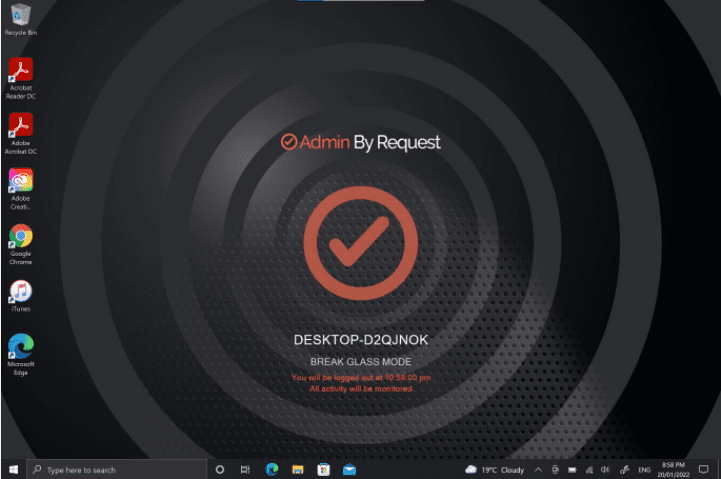Select the Google Chrome desktop shortcut
721x479 pixels.
point(20,238)
